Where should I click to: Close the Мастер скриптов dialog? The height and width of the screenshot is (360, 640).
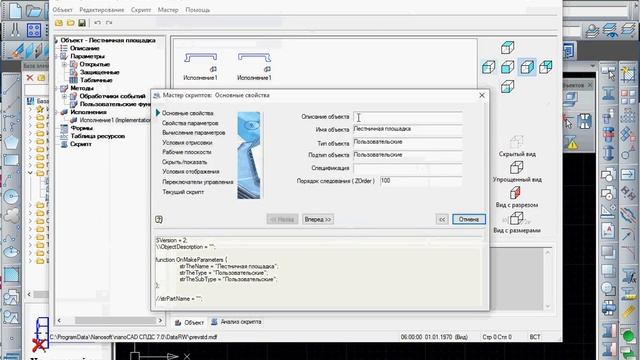point(482,95)
